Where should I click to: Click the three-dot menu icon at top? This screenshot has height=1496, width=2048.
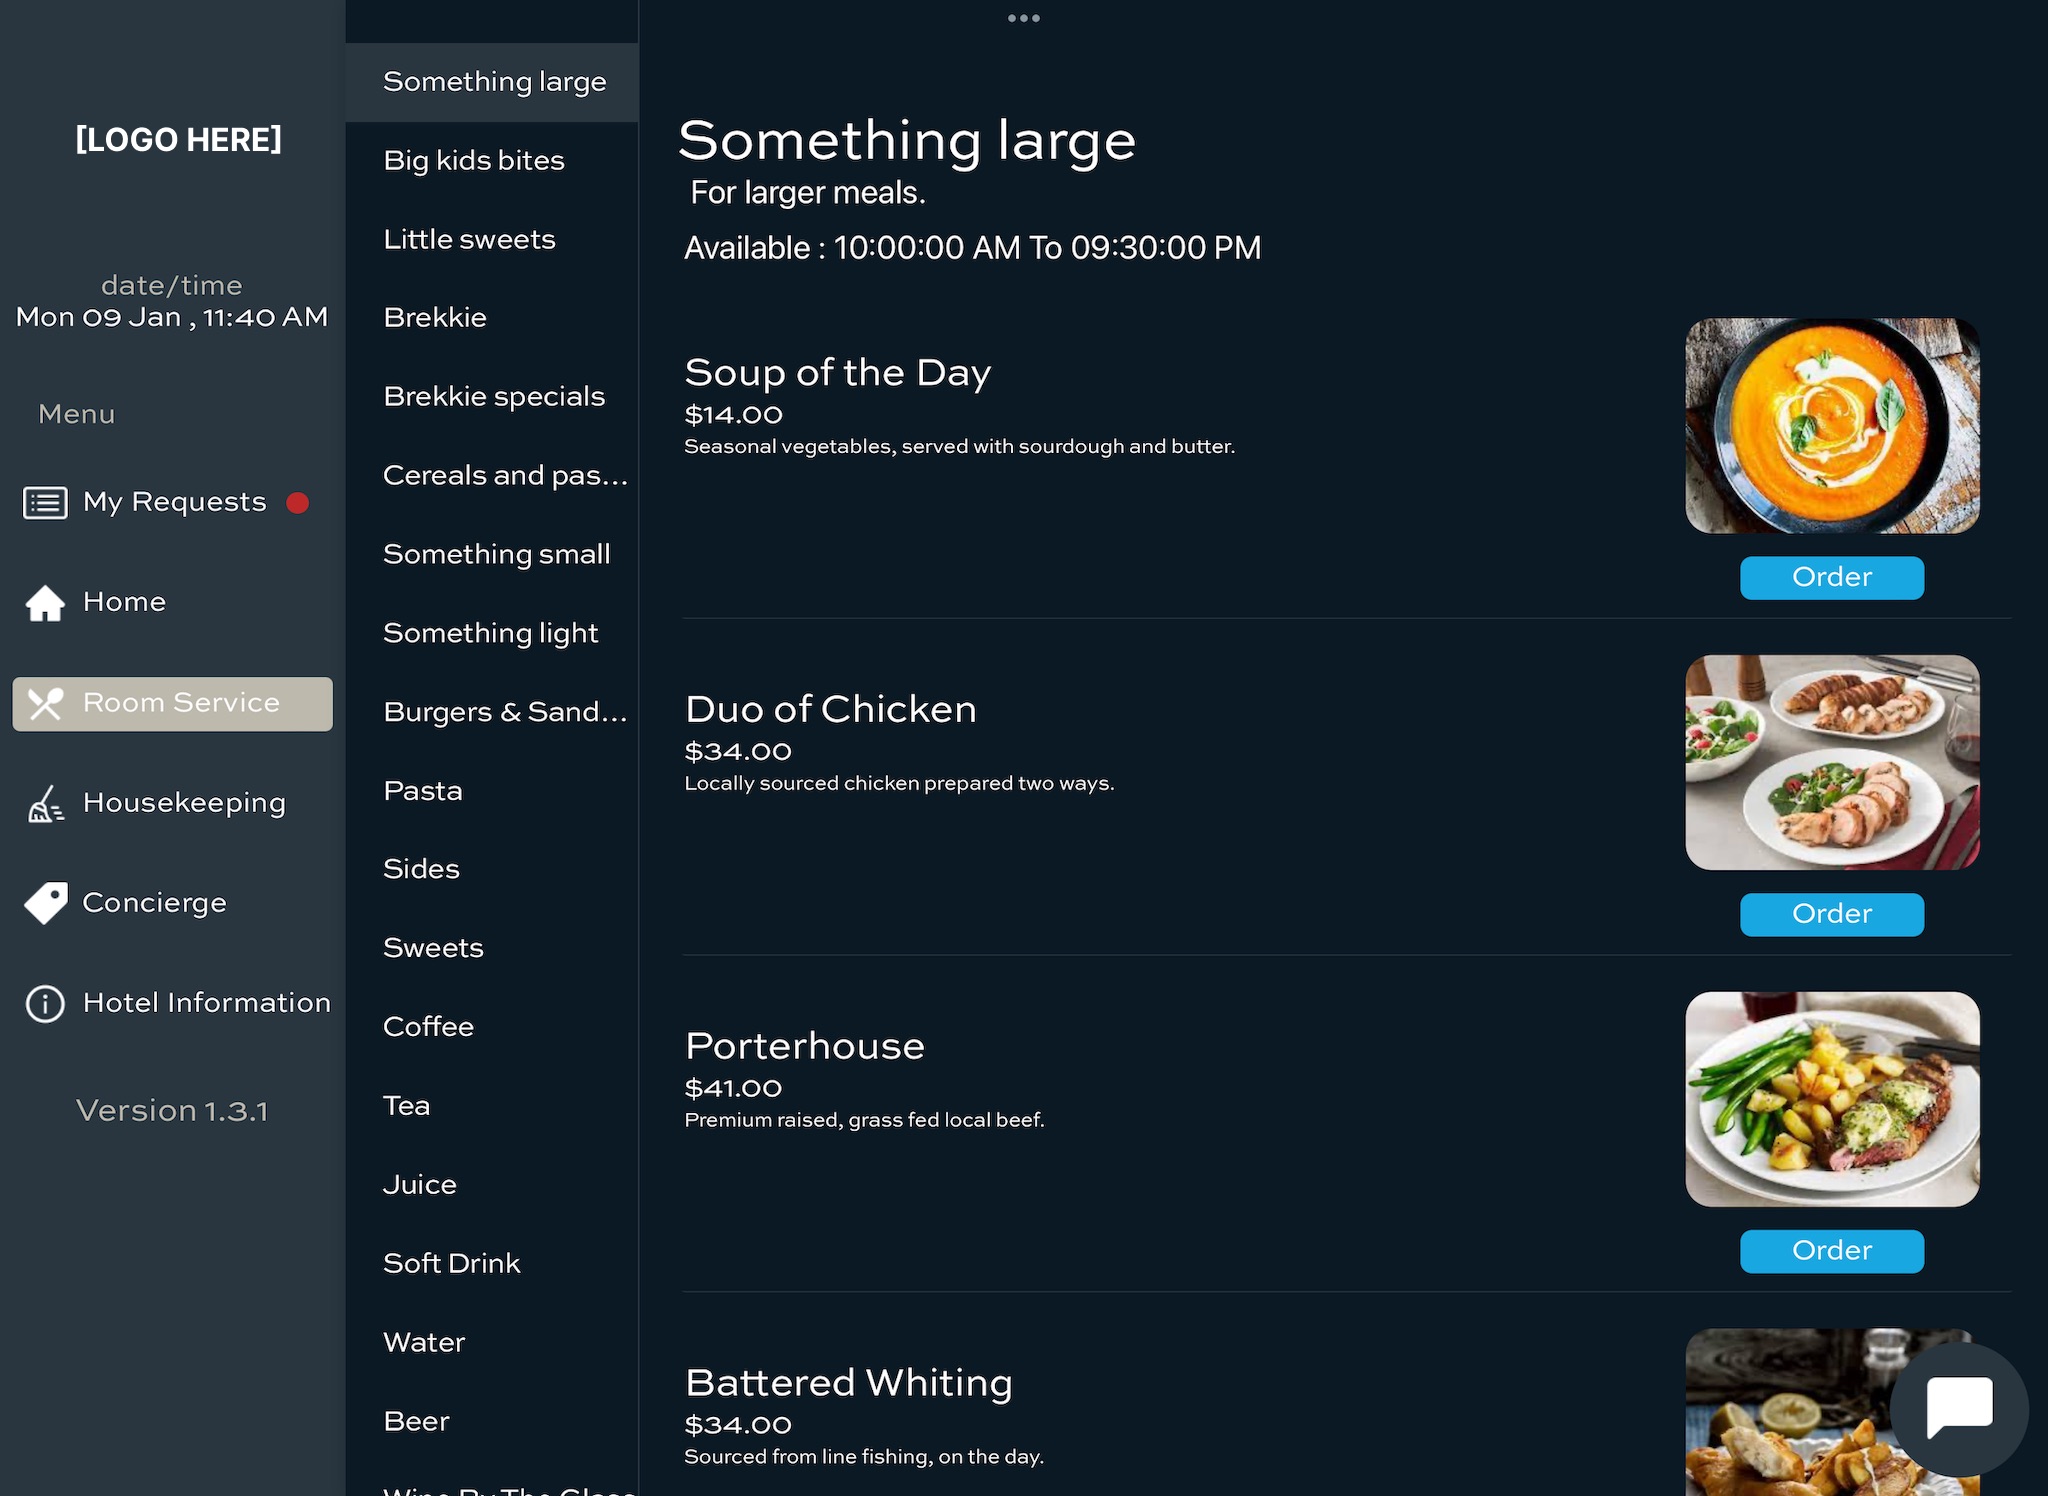tap(1024, 17)
